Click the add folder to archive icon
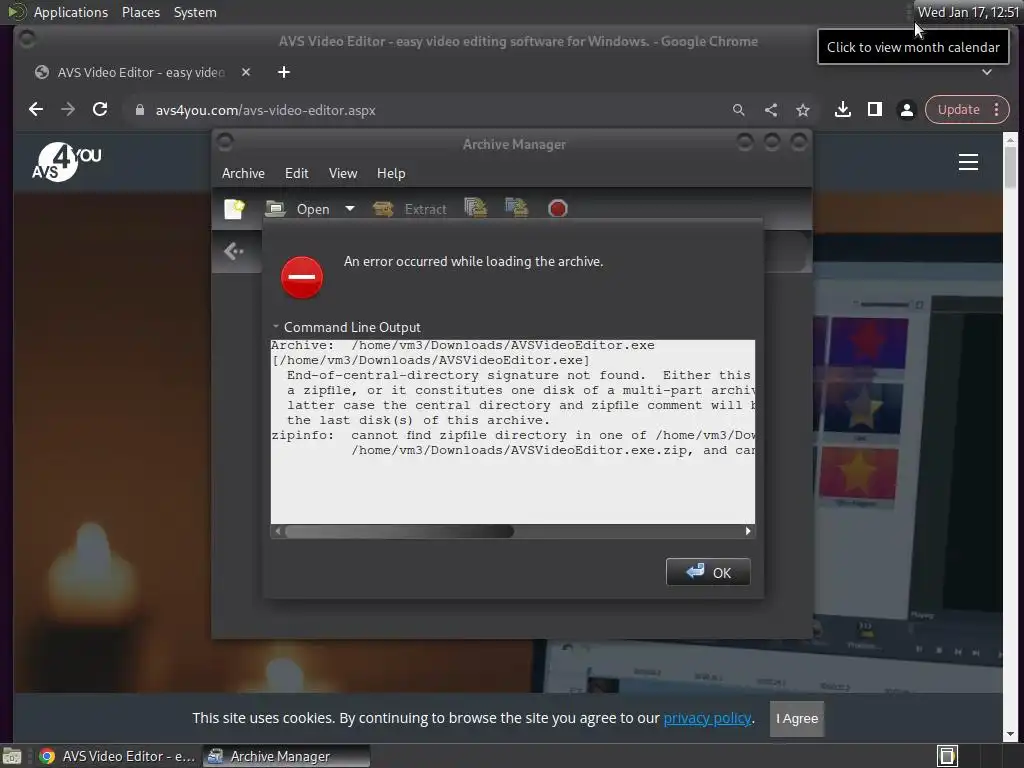 click(x=517, y=208)
